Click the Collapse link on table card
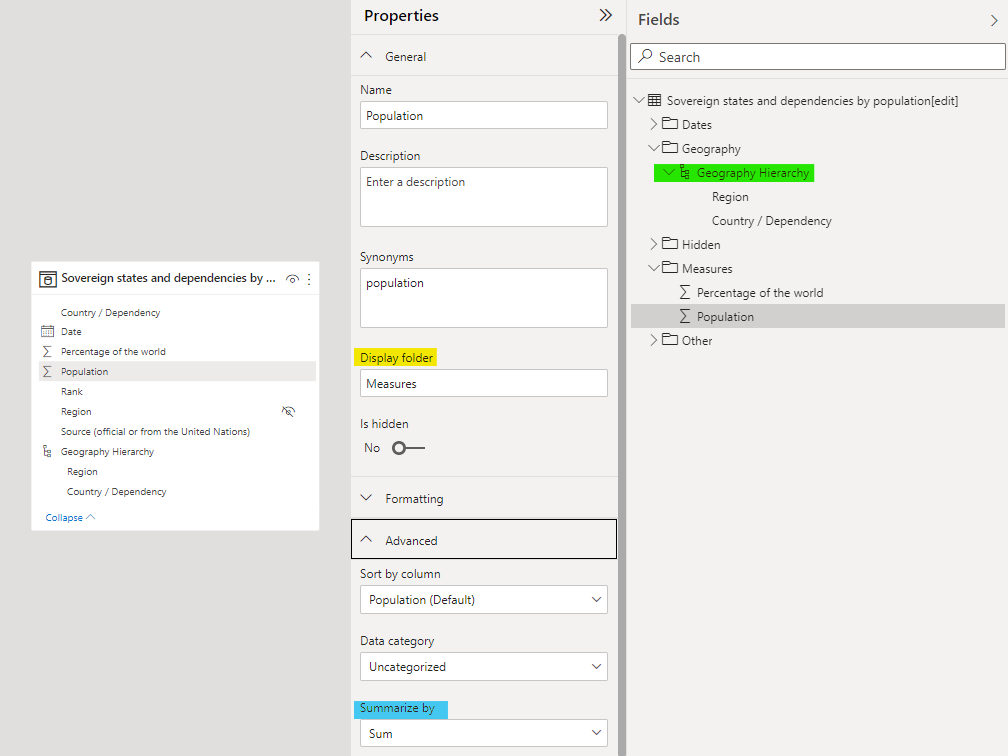Viewport: 1008px width, 756px height. 70,517
